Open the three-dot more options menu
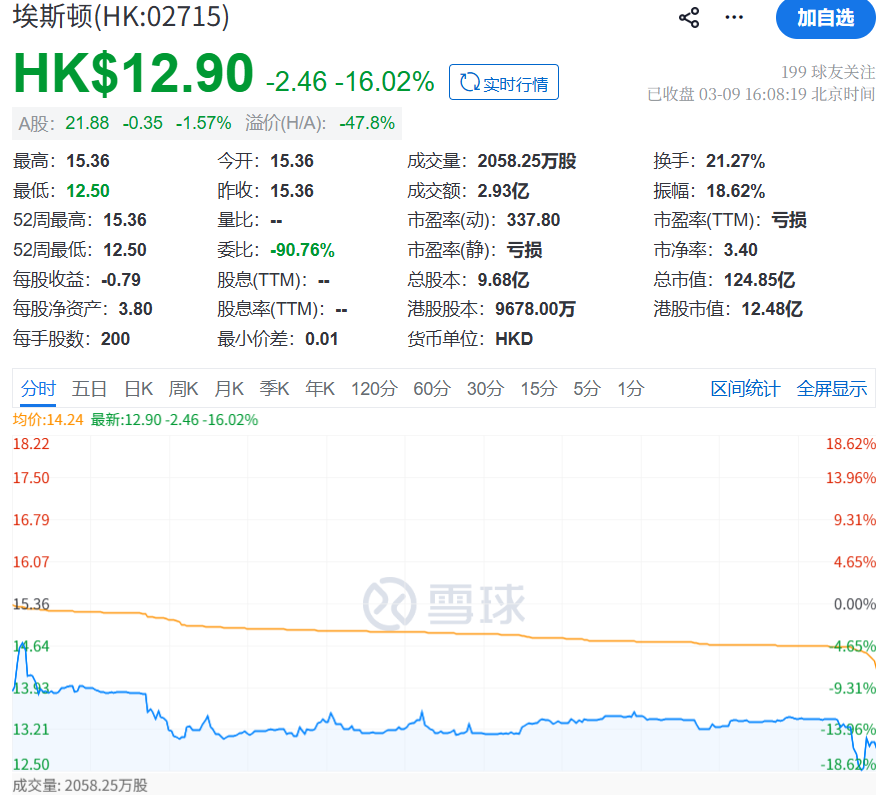This screenshot has height=795, width=891. [x=735, y=18]
